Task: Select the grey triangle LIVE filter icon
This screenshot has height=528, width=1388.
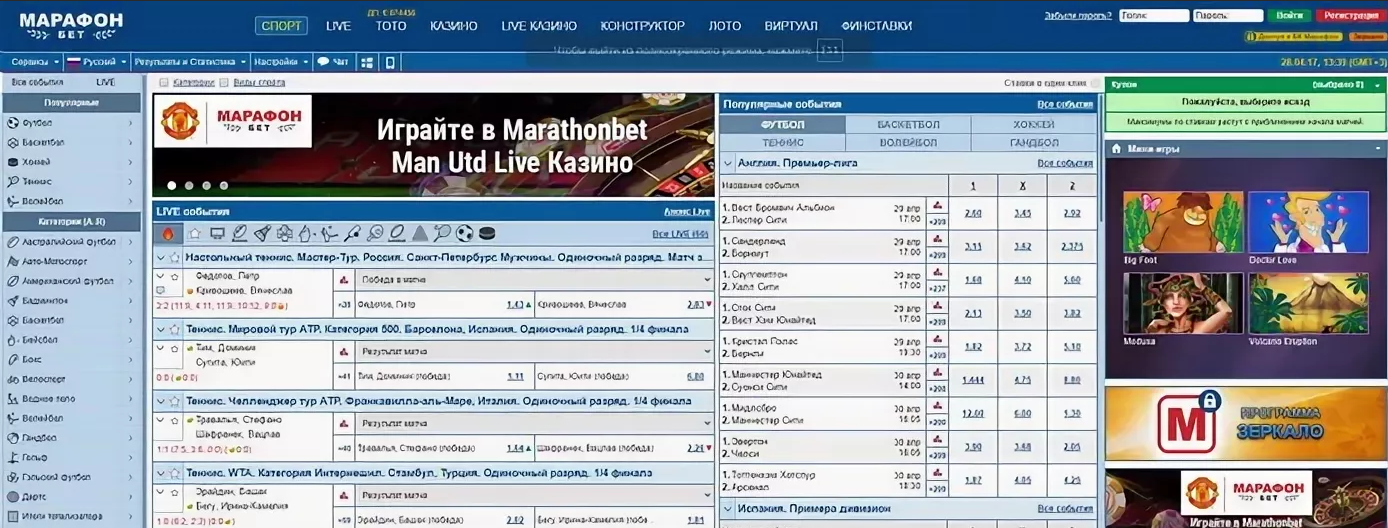Action: 420,233
